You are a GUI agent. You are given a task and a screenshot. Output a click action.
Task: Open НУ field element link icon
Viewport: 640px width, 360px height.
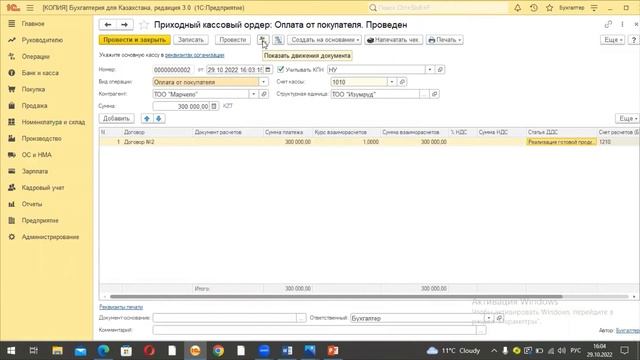click(440, 69)
